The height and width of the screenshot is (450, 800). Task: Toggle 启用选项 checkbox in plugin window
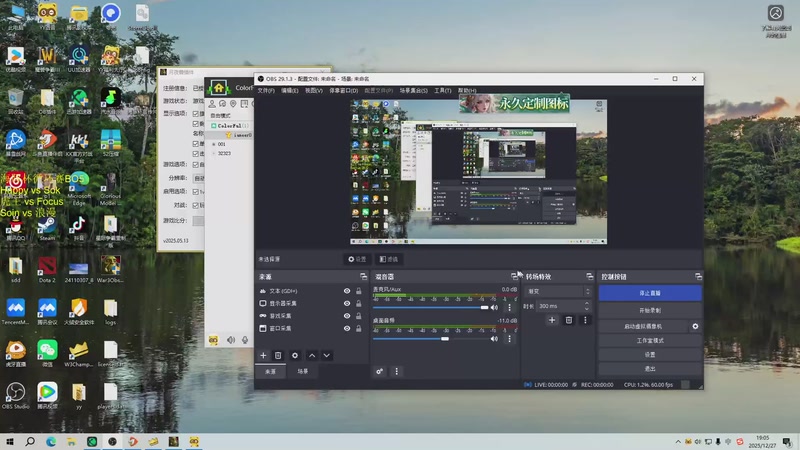click(195, 191)
